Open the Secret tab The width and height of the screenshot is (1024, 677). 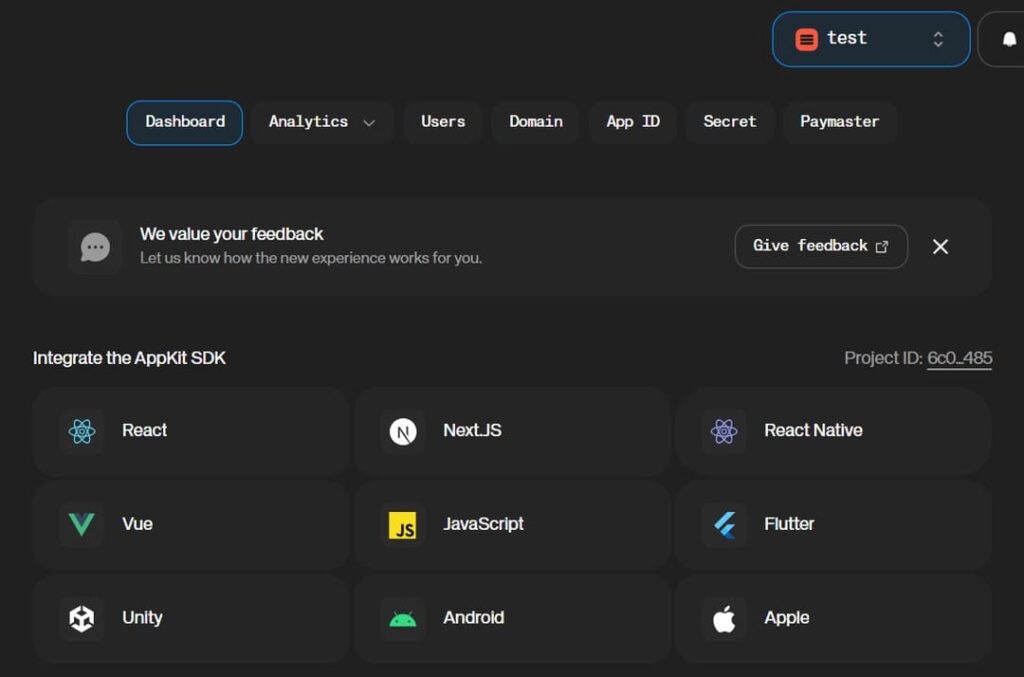point(729,122)
